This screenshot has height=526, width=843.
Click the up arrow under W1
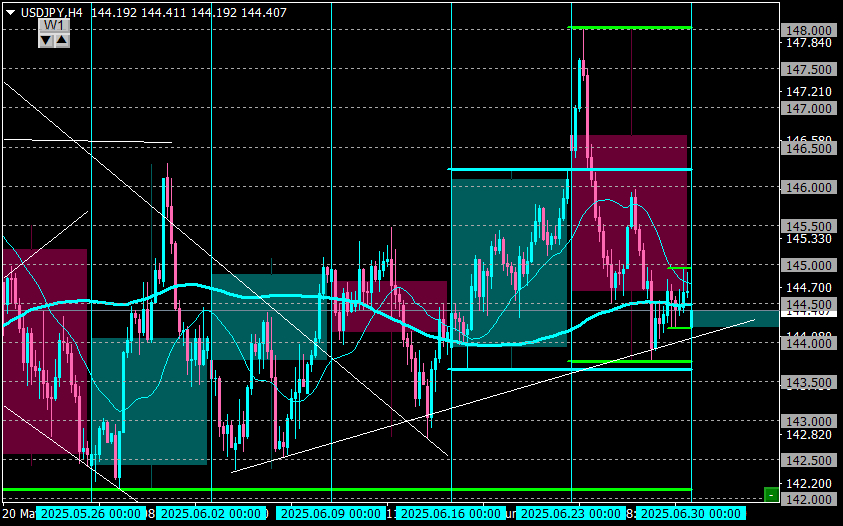pyautogui.click(x=62, y=40)
